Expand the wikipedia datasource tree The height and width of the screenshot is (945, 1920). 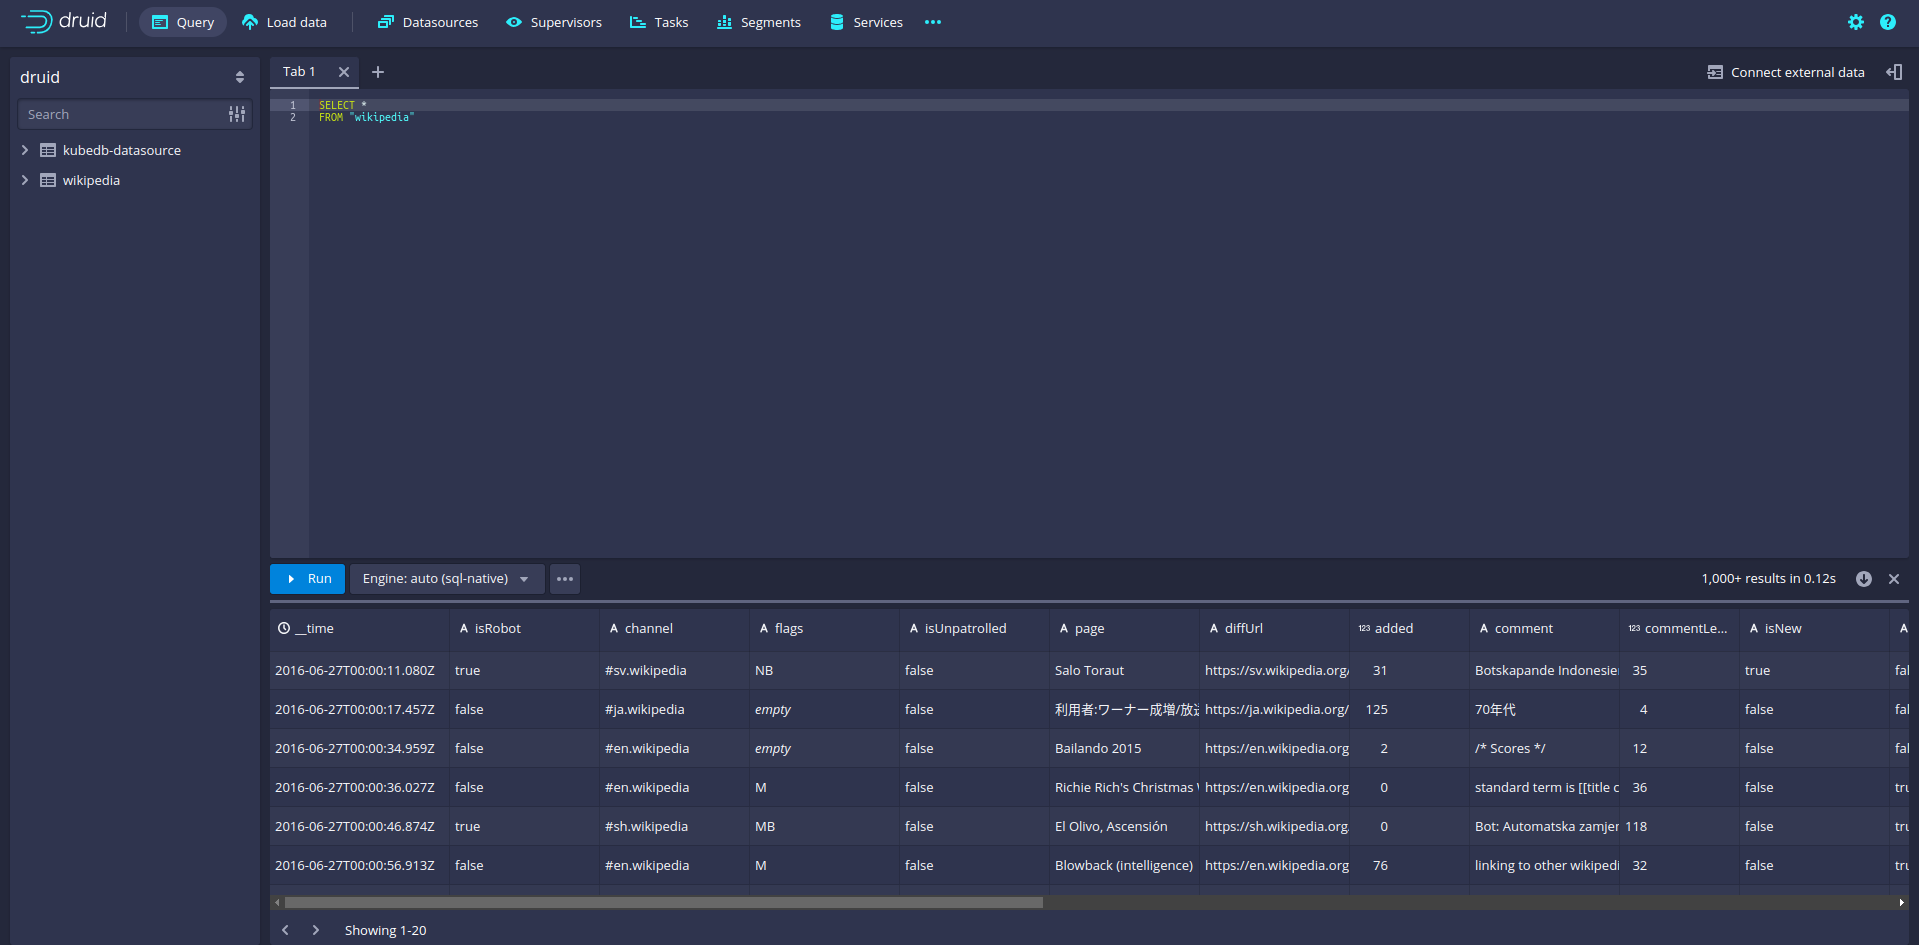[25, 181]
